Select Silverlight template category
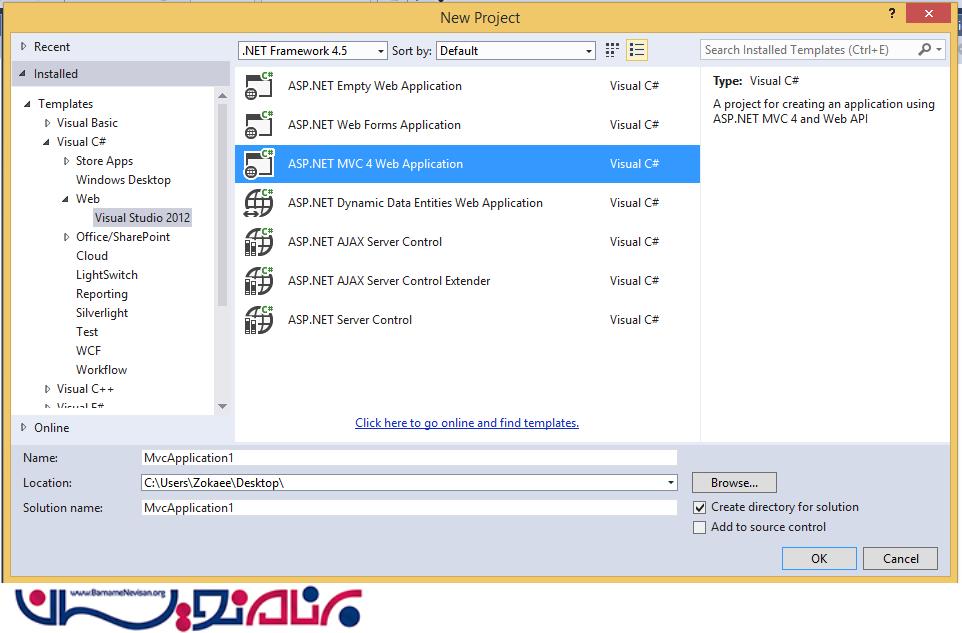This screenshot has width=962, height=633. pyautogui.click(x=102, y=313)
